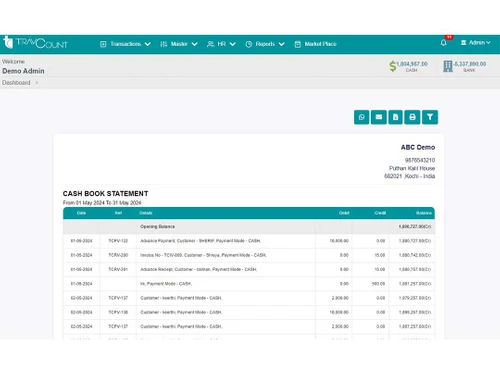Screen dimensions: 500x375
Task: Open the Reports menu
Action: [x=265, y=44]
